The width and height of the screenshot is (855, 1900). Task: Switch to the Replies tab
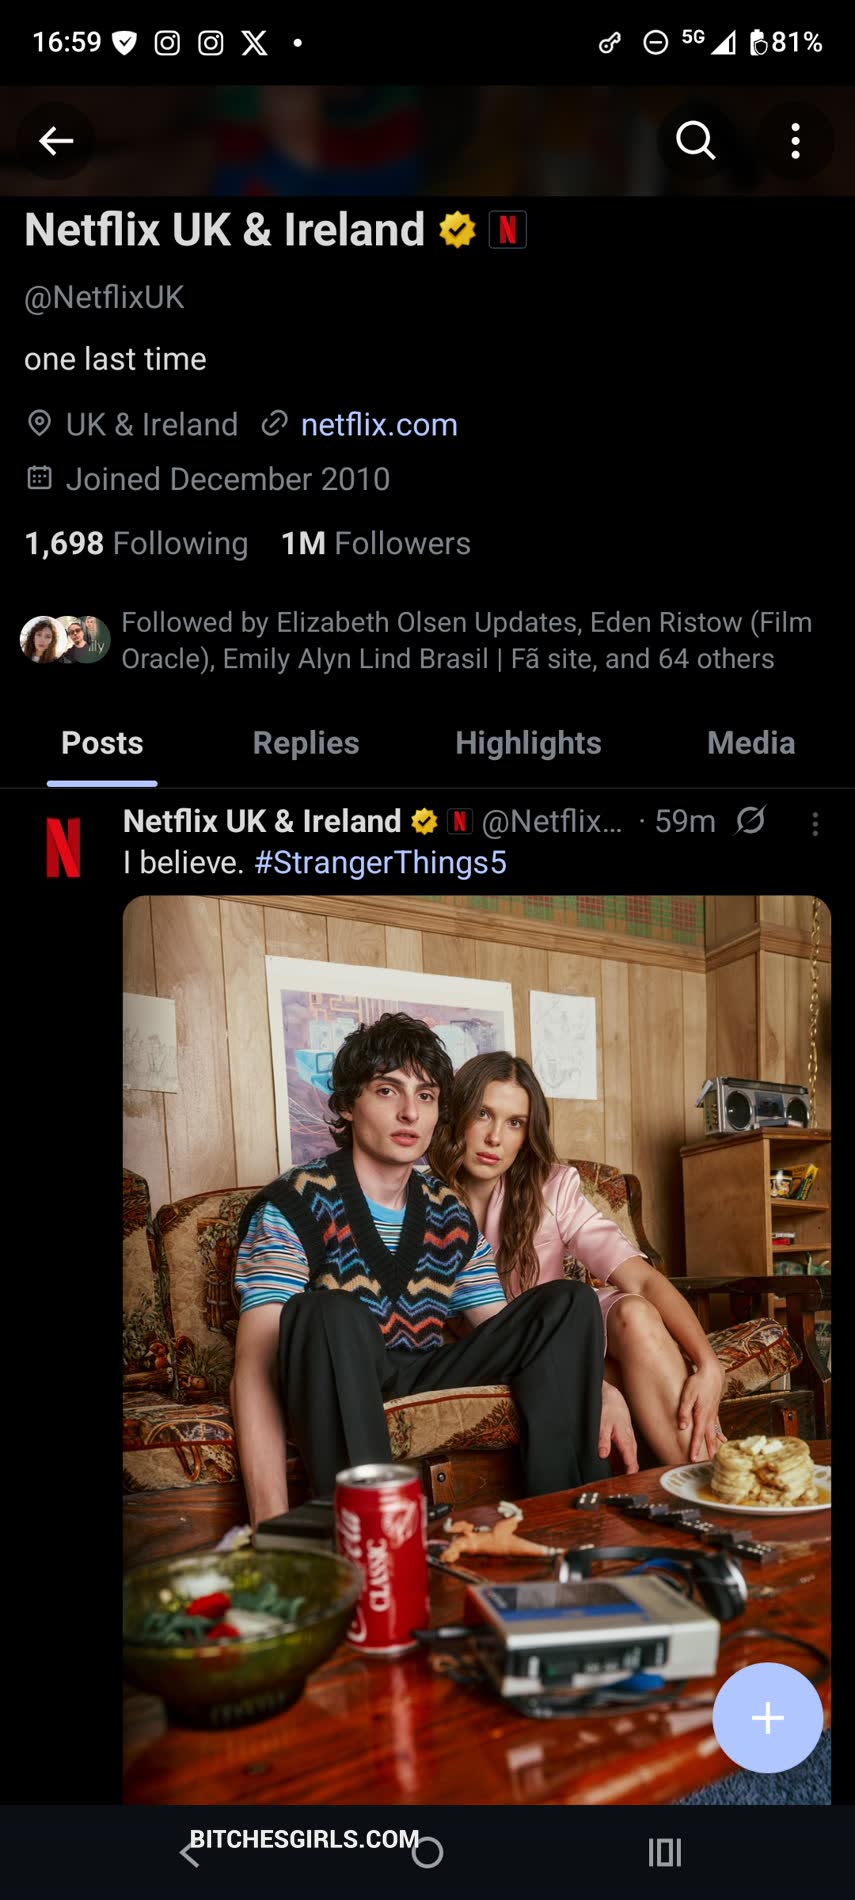click(x=306, y=743)
